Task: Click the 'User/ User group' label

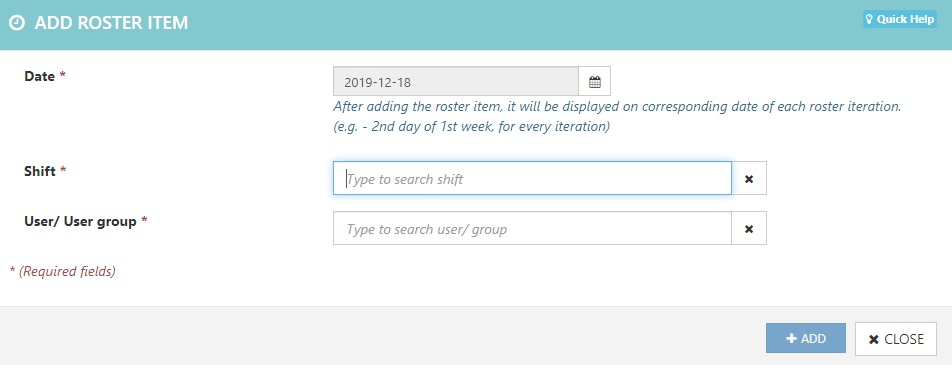Action: coord(80,221)
